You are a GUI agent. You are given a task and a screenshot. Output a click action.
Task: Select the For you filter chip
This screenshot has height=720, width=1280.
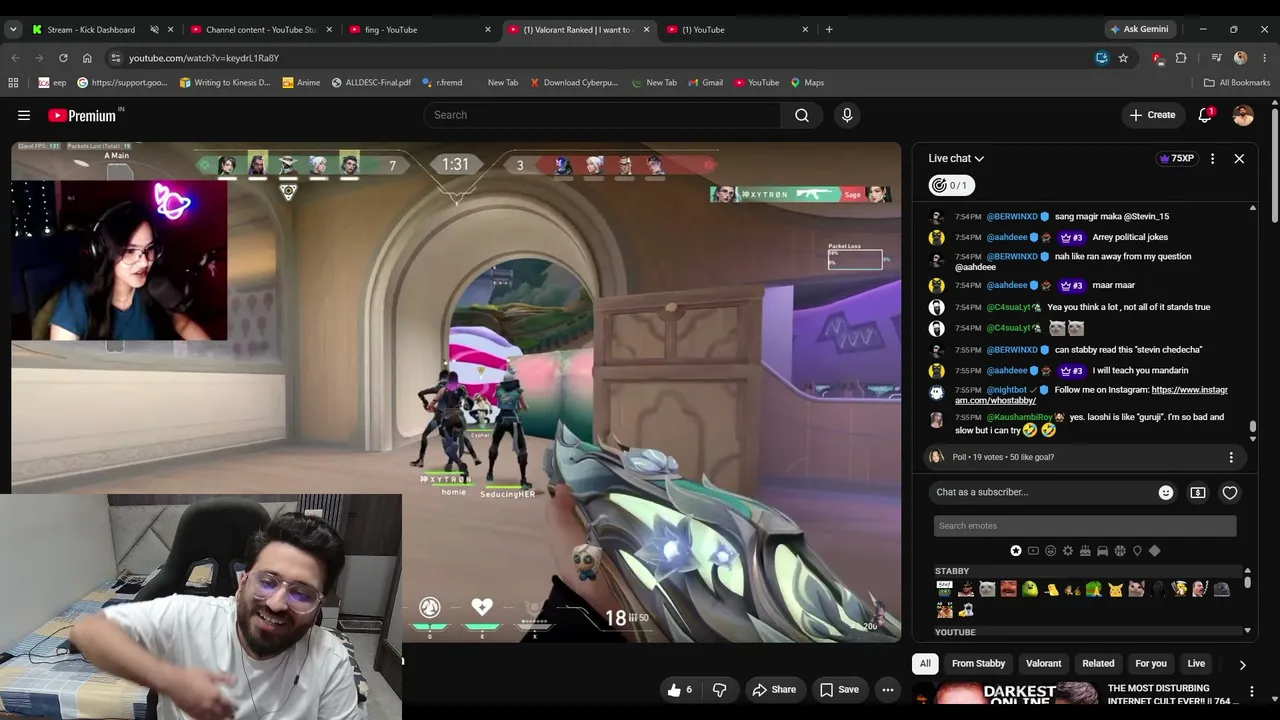1151,664
